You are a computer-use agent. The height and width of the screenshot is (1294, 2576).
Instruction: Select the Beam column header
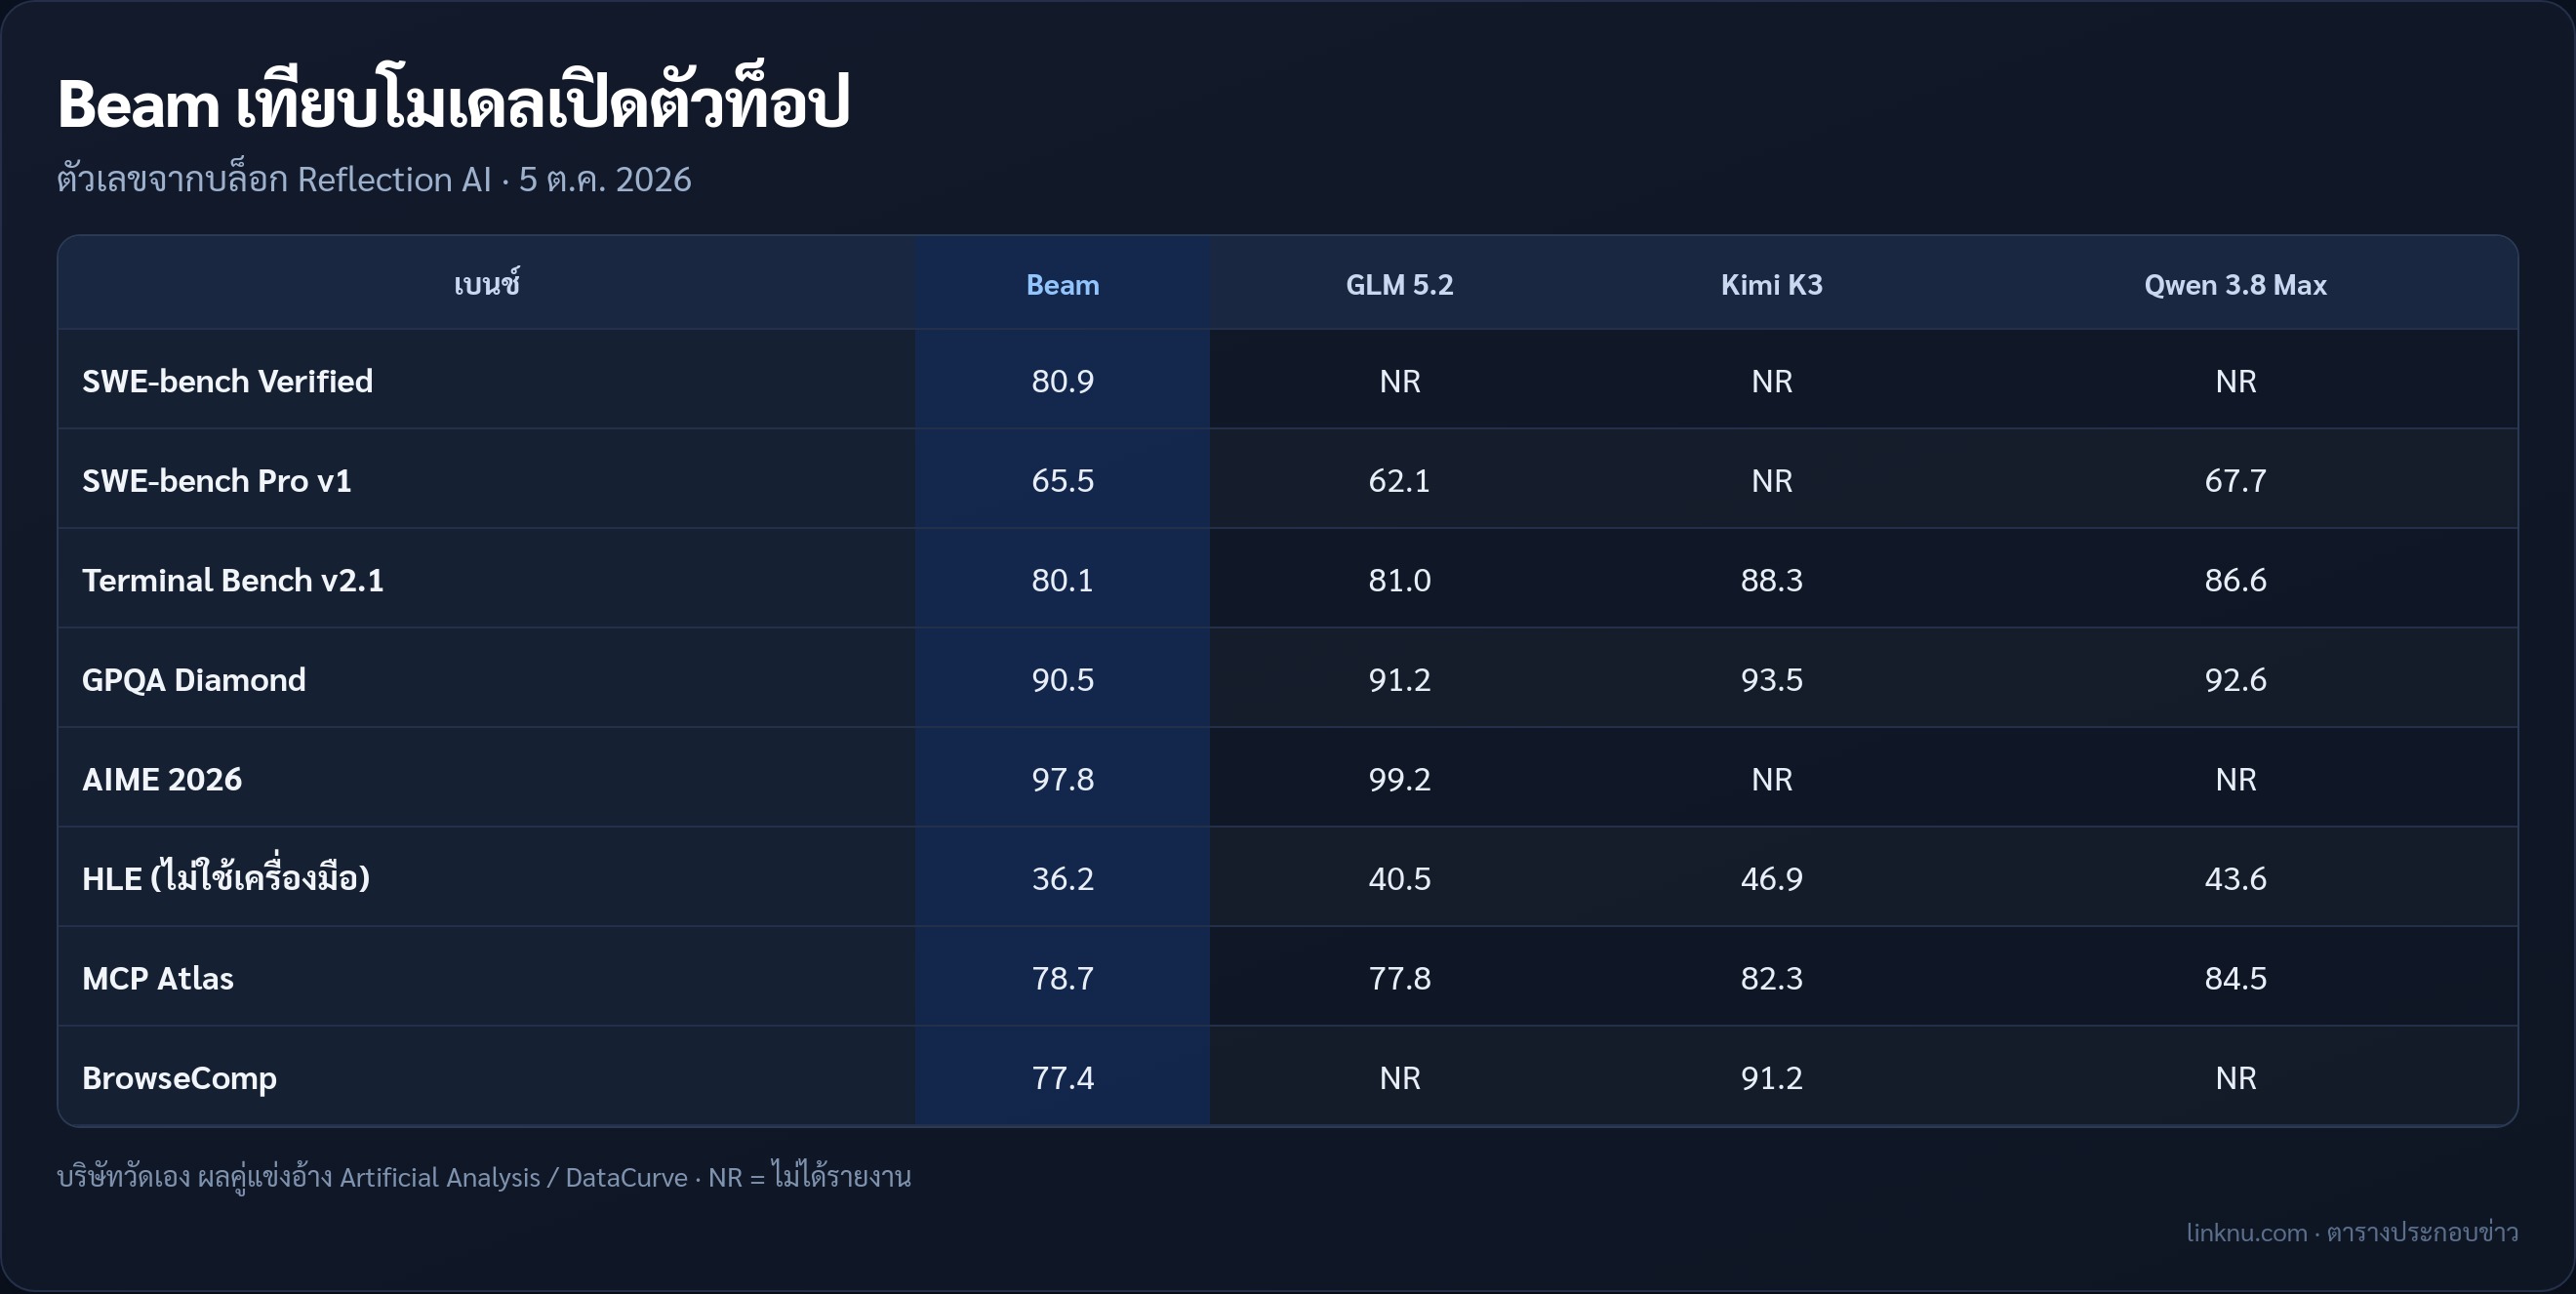tap(1062, 285)
